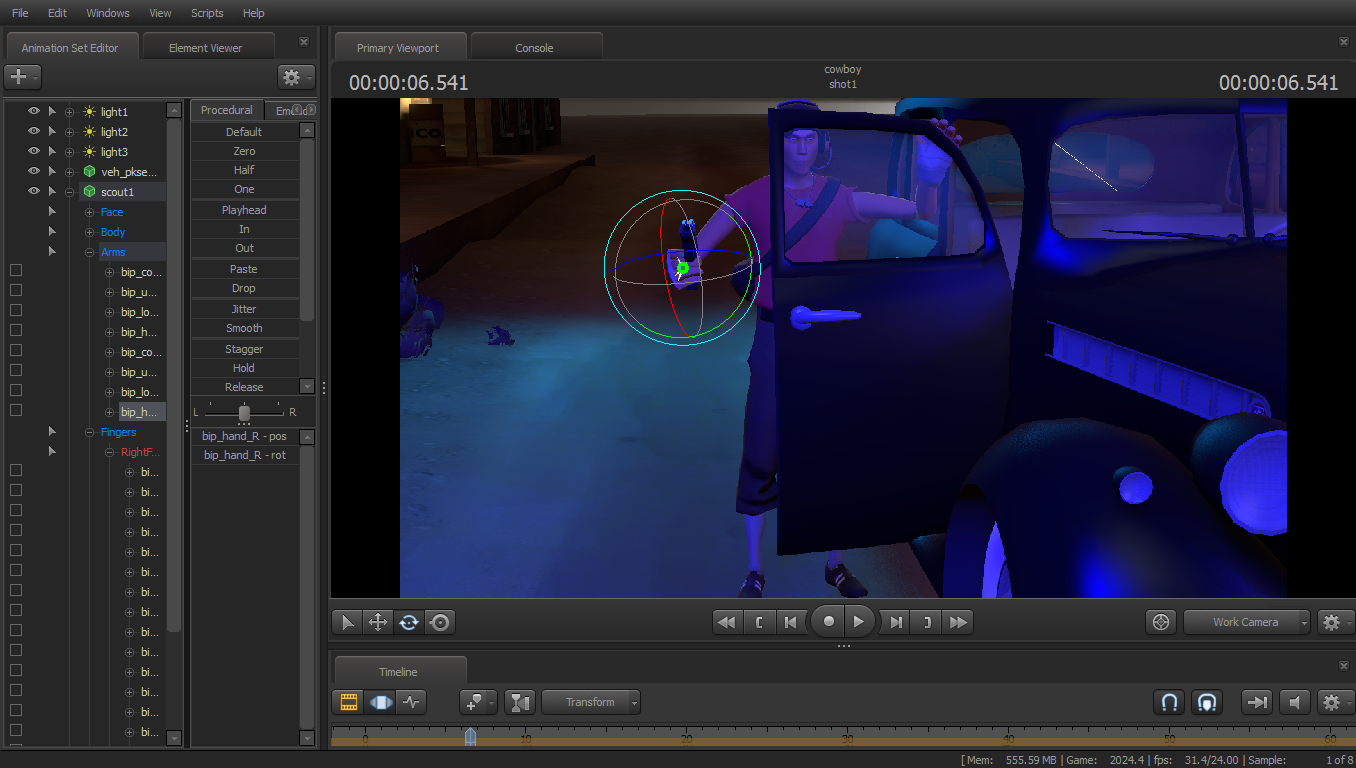Open the Clip Editor filmstrip icon
This screenshot has width=1356, height=768.
[x=349, y=702]
